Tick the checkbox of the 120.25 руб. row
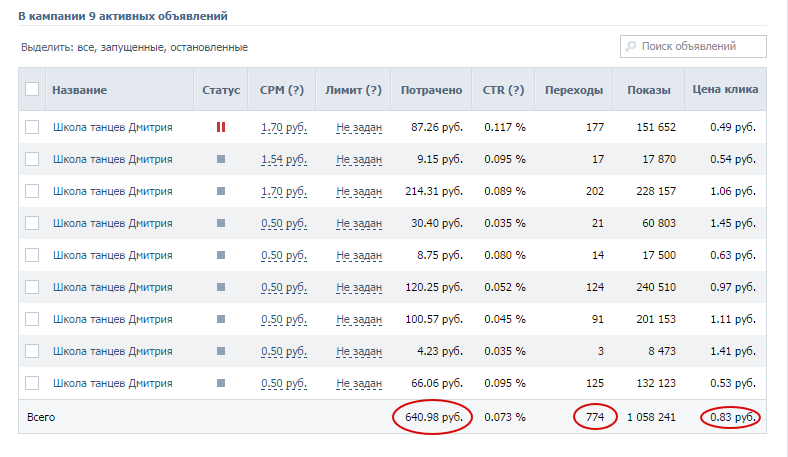Image resolution: width=788 pixels, height=457 pixels. pyautogui.click(x=32, y=287)
